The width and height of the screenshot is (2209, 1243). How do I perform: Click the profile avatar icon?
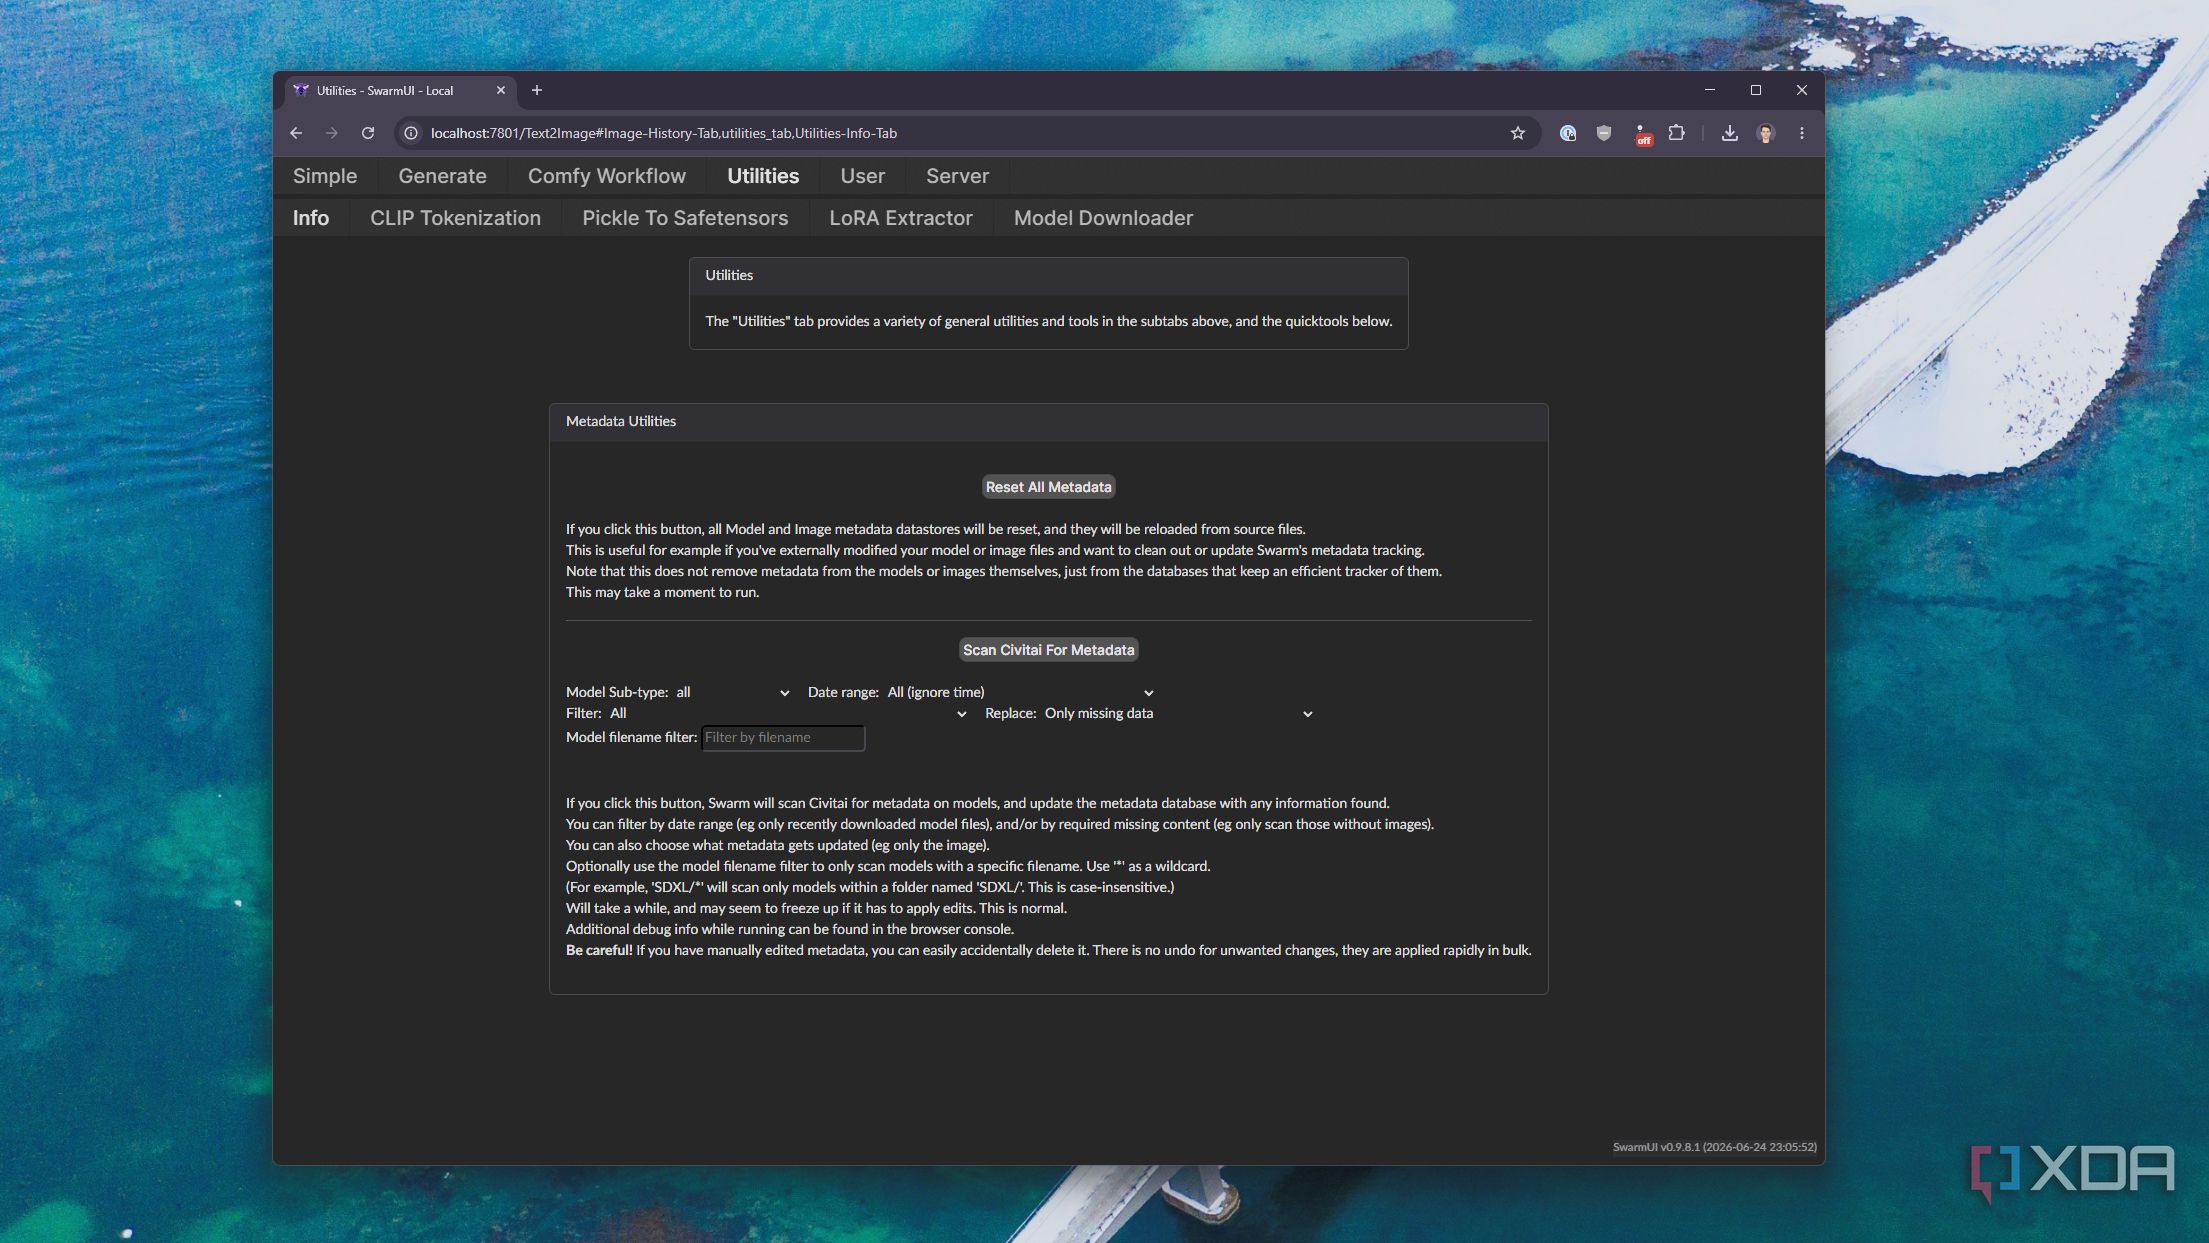point(1766,133)
